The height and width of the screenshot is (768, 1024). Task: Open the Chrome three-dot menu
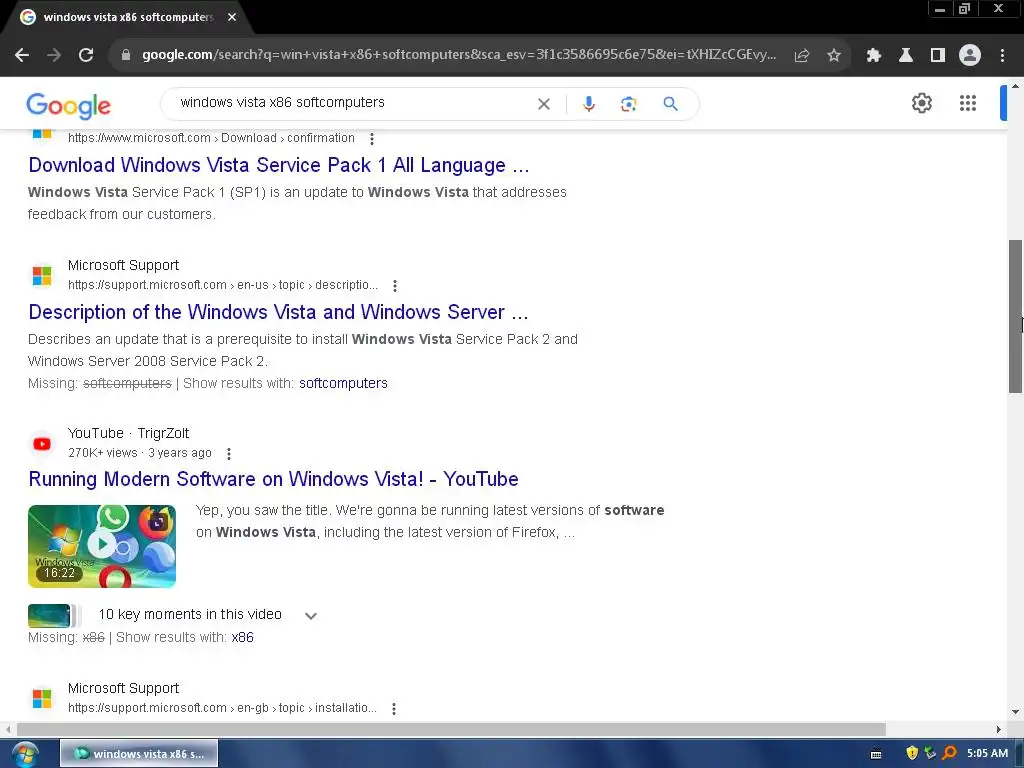(x=1002, y=56)
